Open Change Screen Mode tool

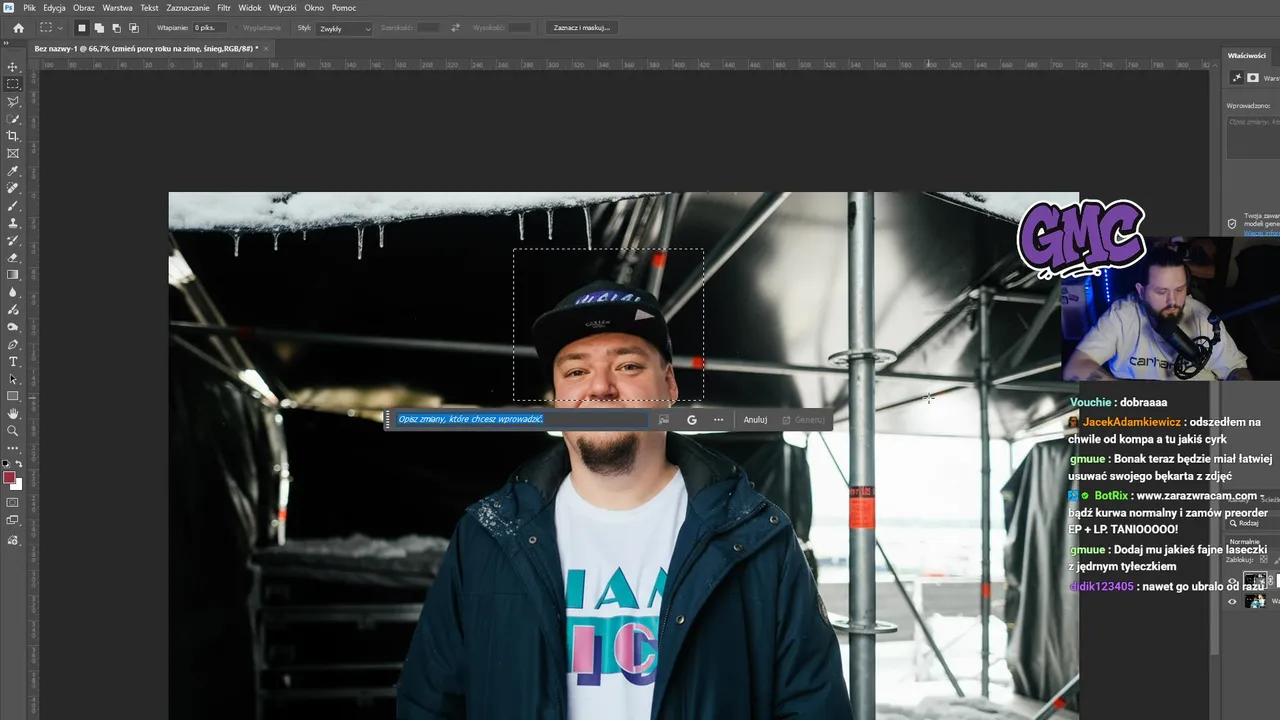pyautogui.click(x=13, y=520)
